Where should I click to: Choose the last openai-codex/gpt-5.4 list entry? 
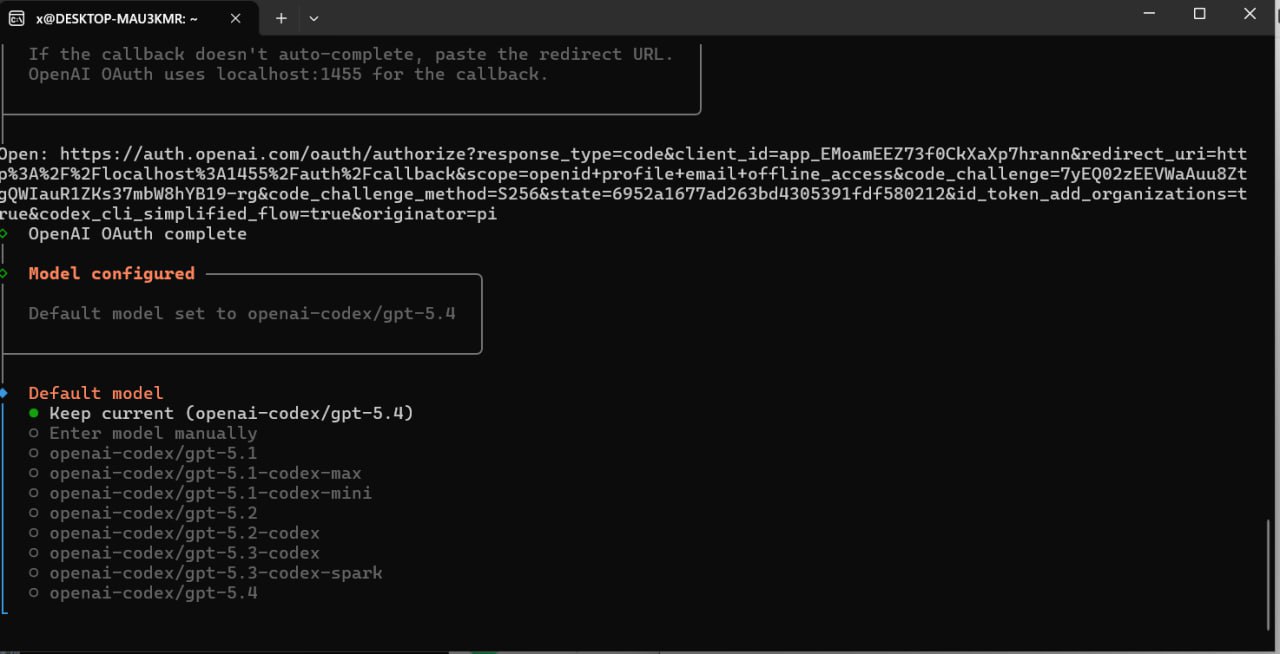click(x=153, y=593)
